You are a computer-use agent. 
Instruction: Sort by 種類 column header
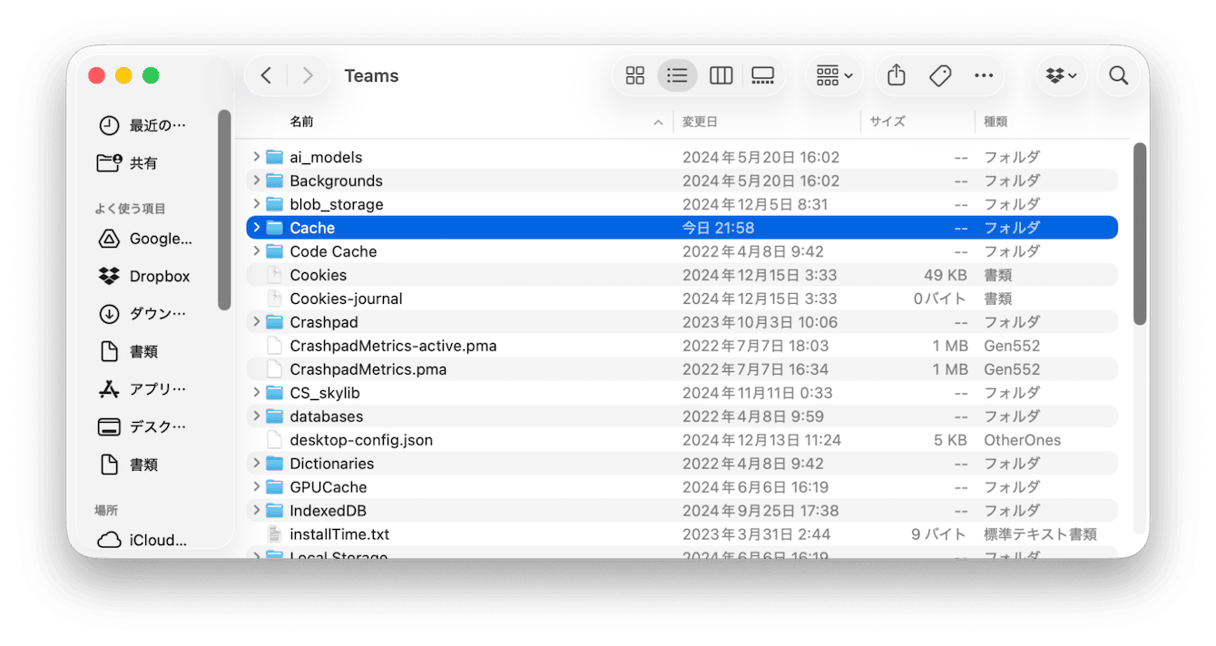click(996, 122)
